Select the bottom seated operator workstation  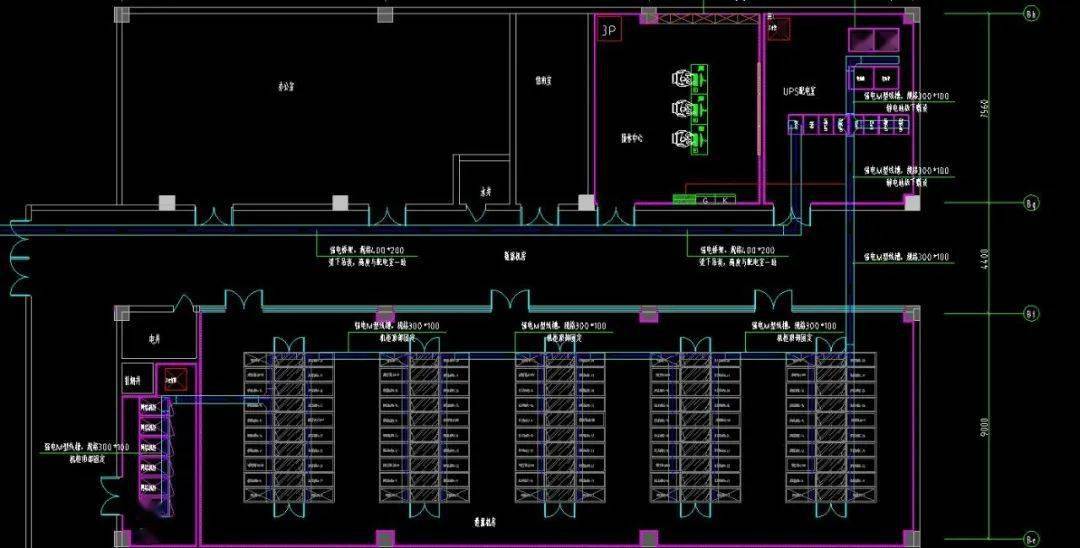click(x=690, y=140)
